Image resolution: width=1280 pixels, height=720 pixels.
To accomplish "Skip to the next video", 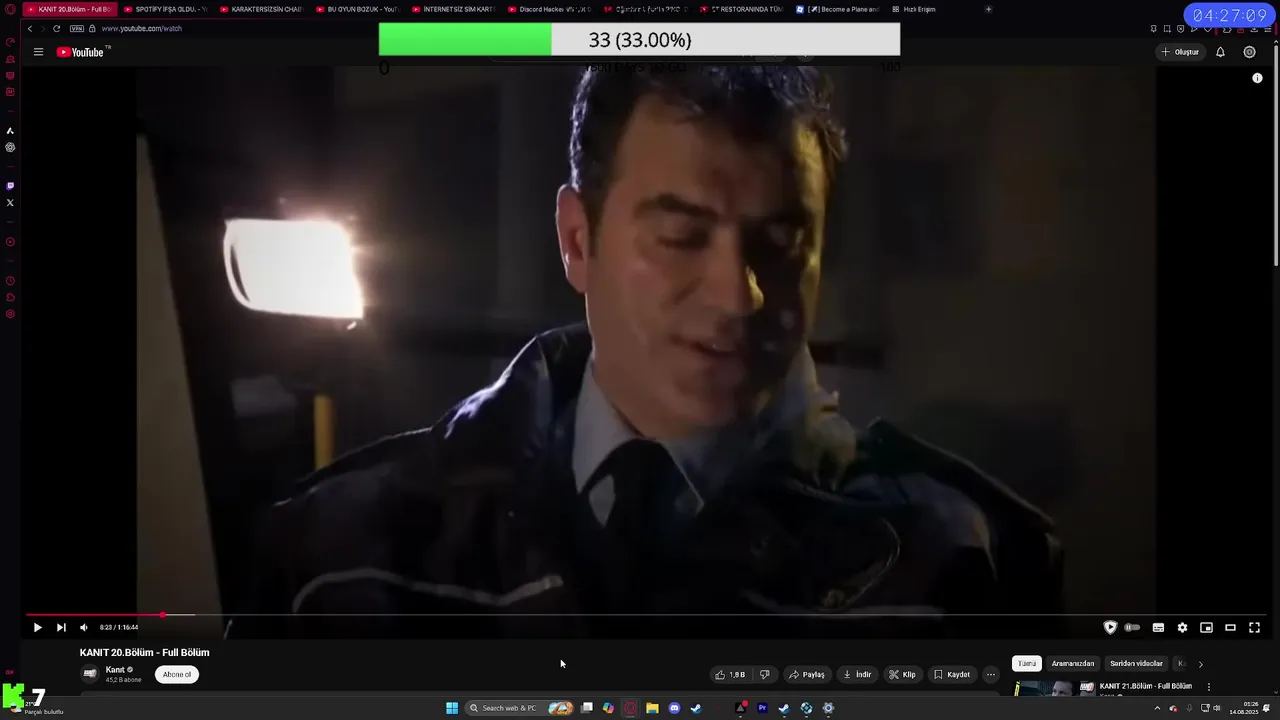I will [x=61, y=628].
